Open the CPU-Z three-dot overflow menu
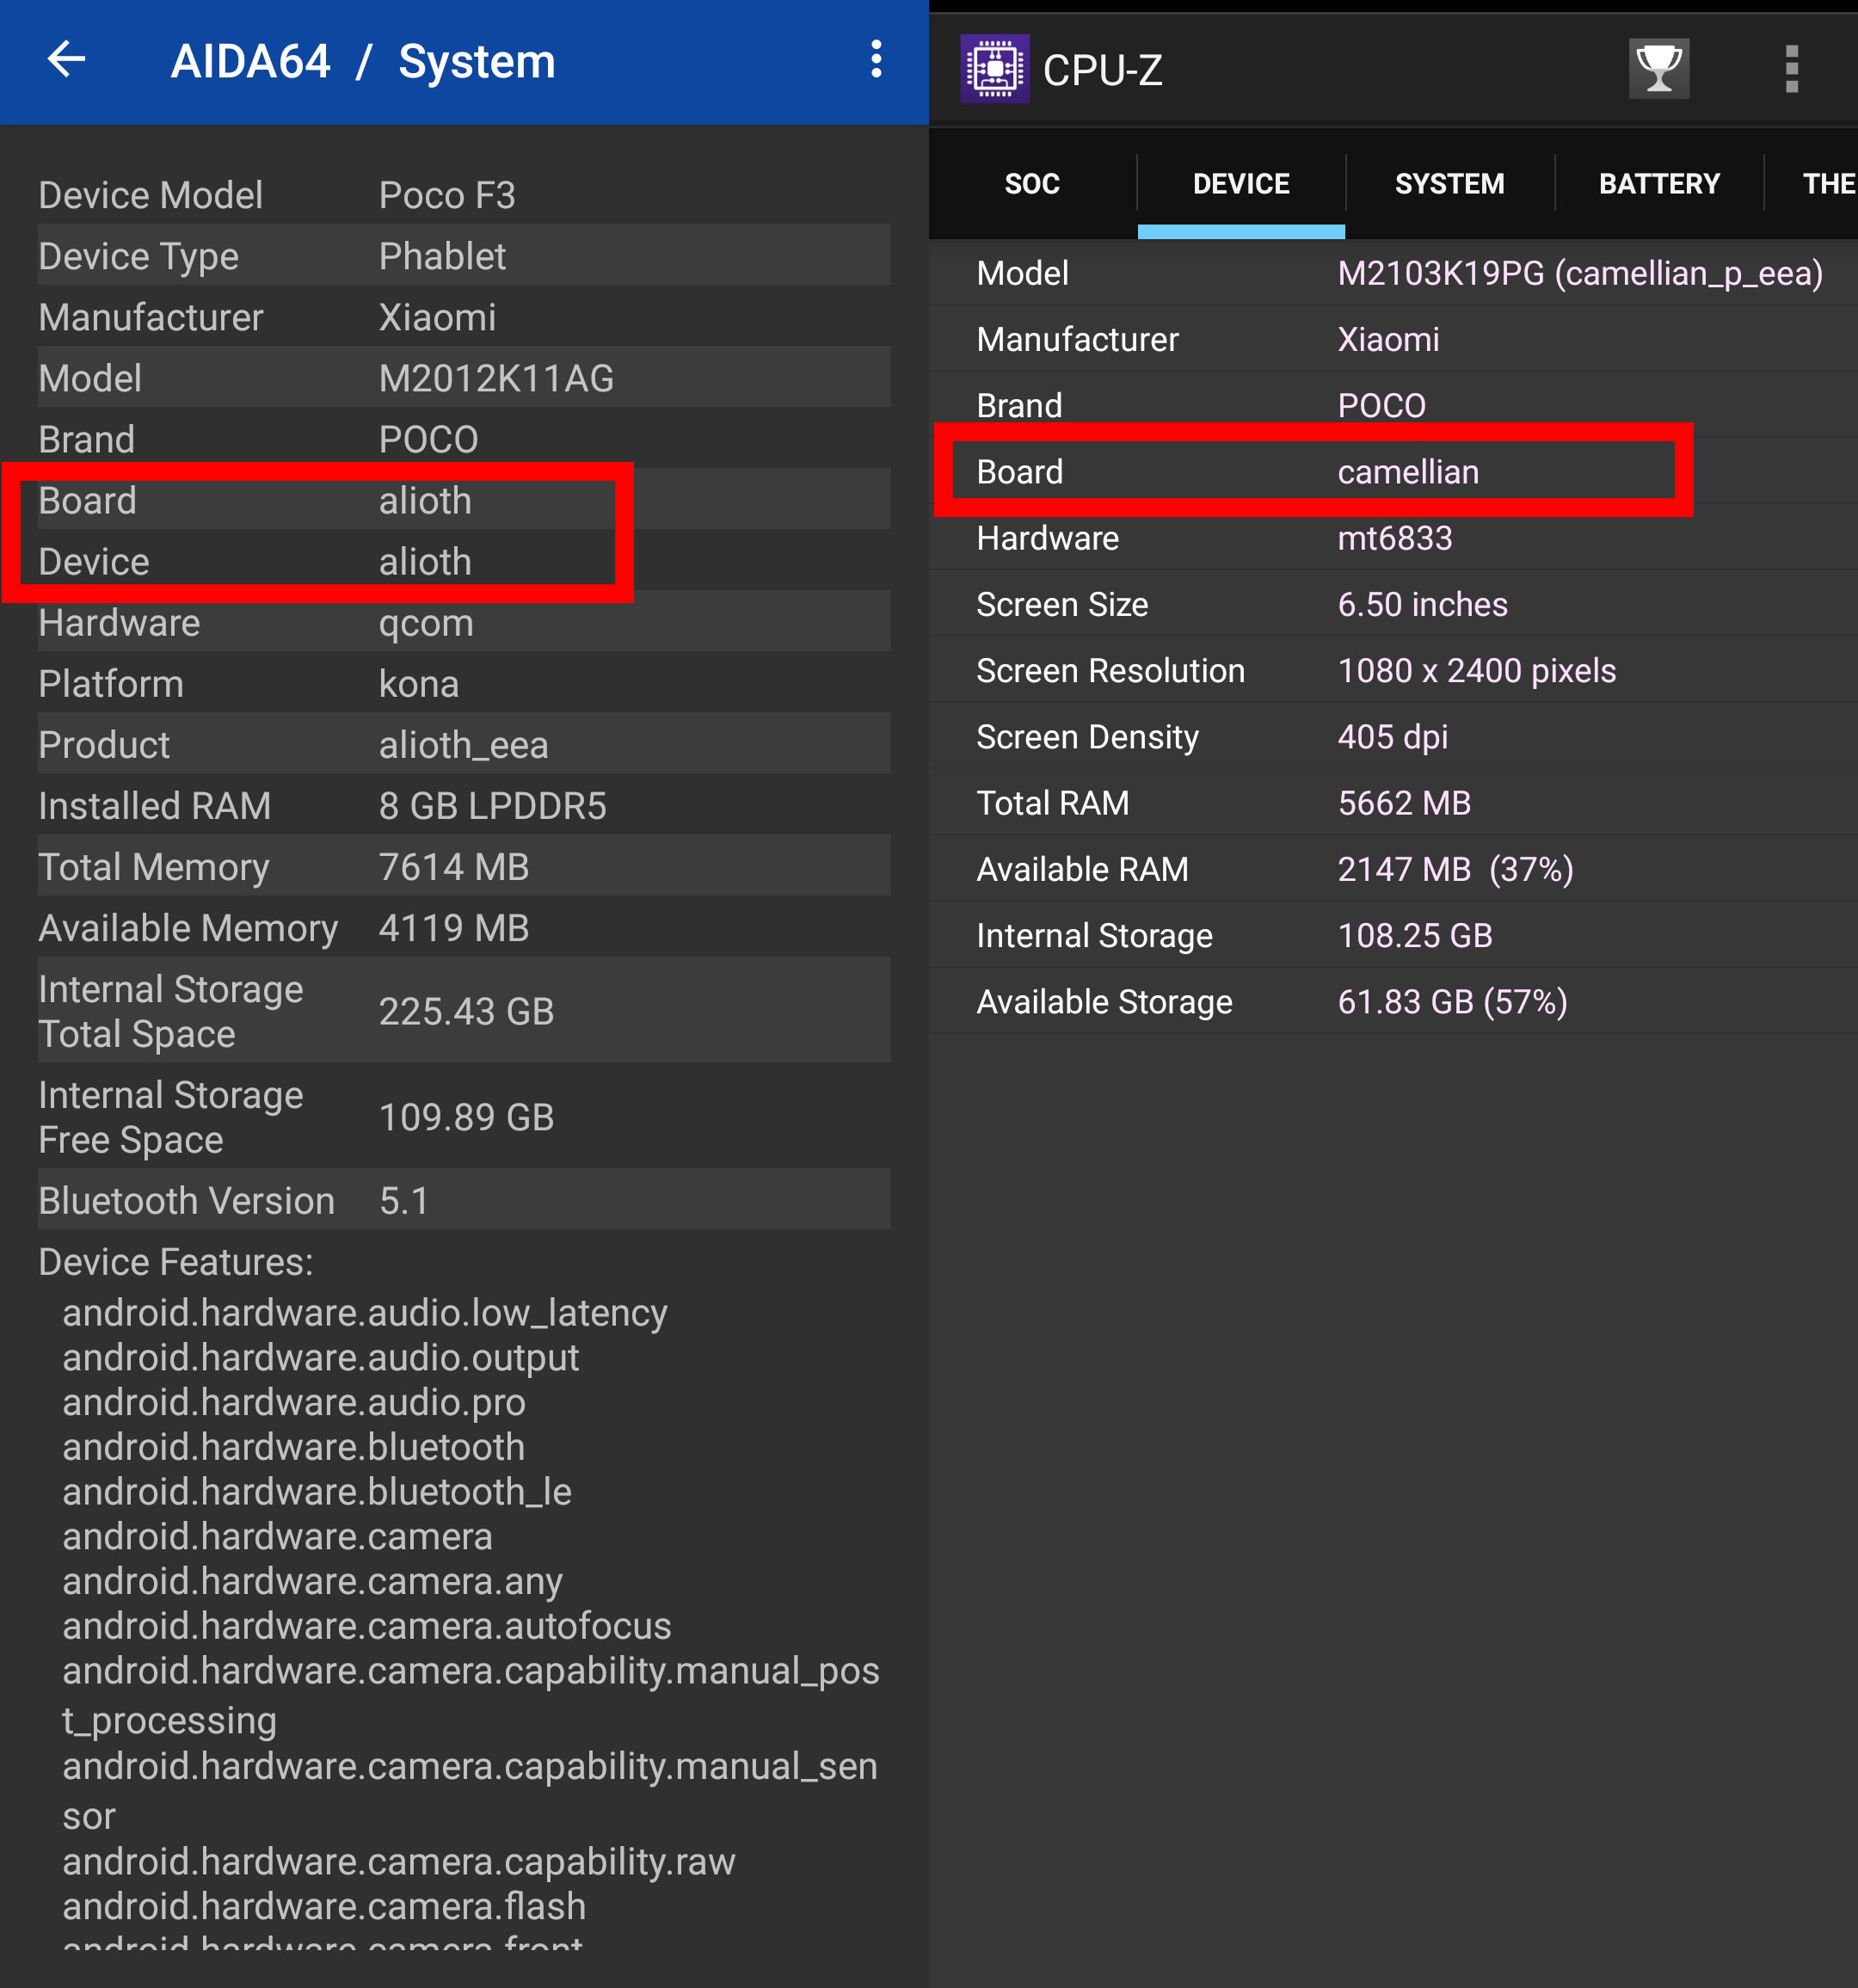The image size is (1858, 1988). (1791, 69)
